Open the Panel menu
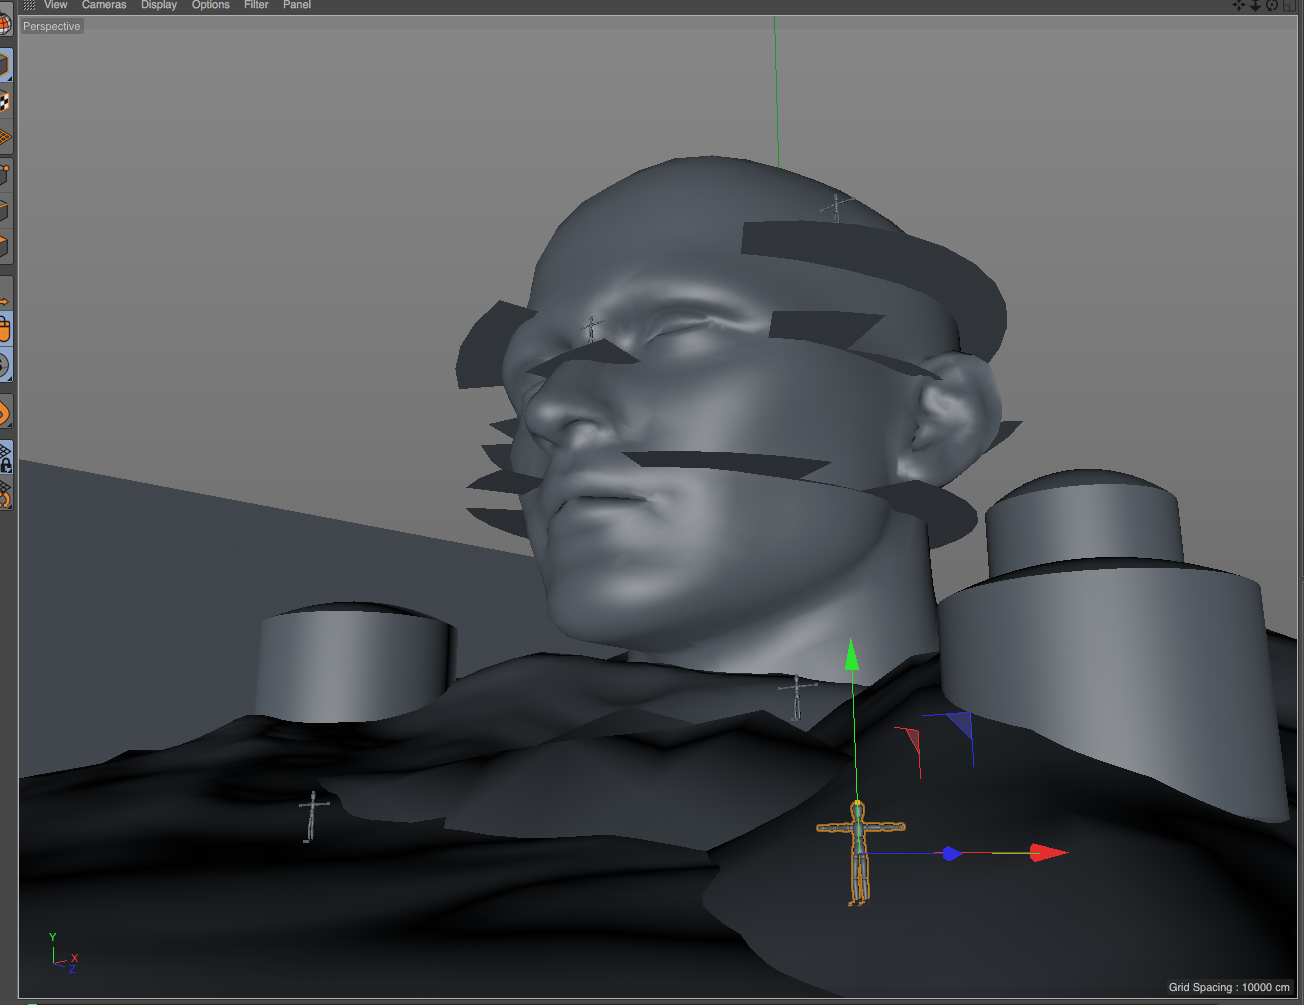This screenshot has height=1005, width=1304. [x=297, y=5]
